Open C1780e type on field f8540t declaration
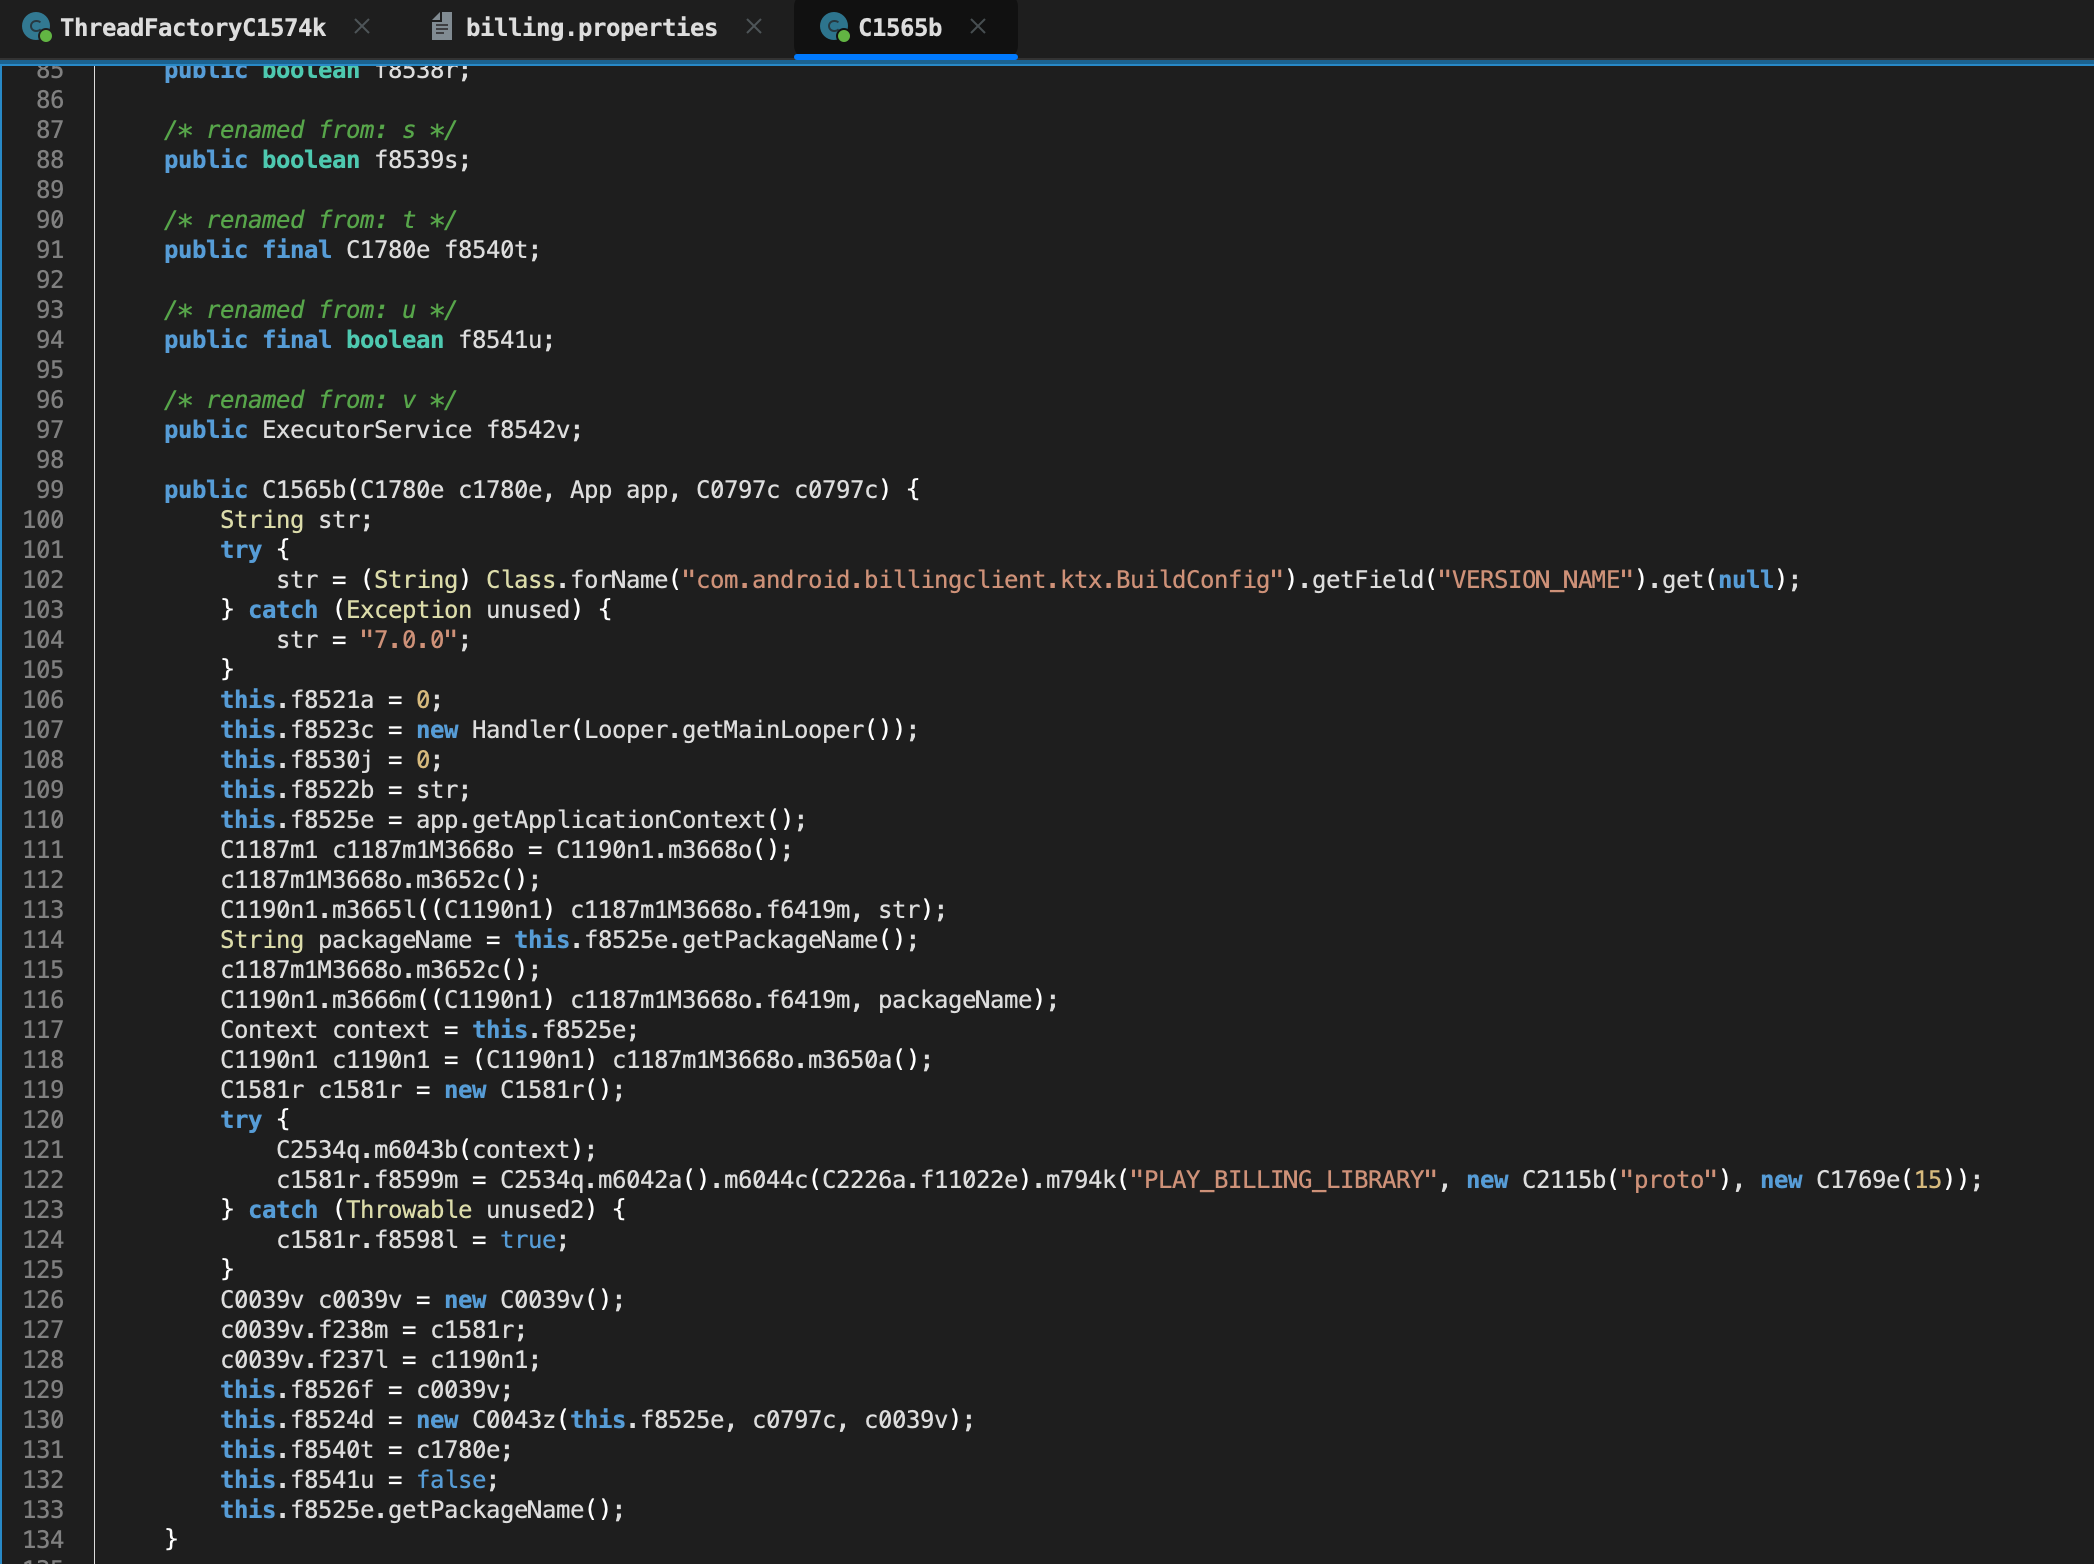The image size is (2094, 1564). tap(387, 250)
